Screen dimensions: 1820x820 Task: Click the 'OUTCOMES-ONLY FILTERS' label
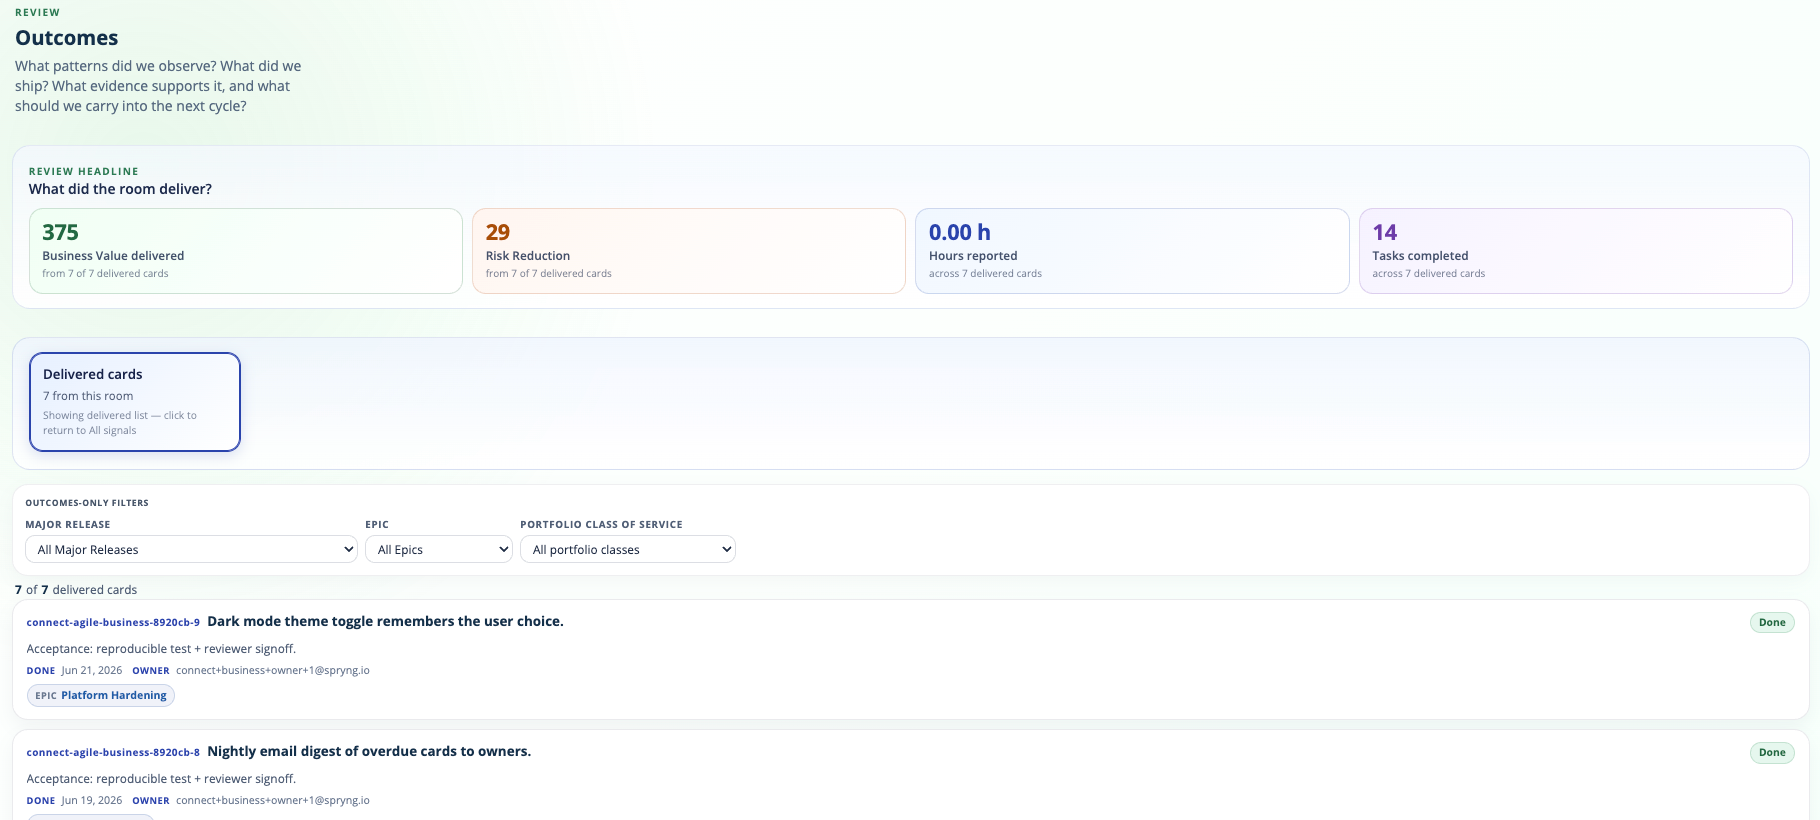[87, 503]
